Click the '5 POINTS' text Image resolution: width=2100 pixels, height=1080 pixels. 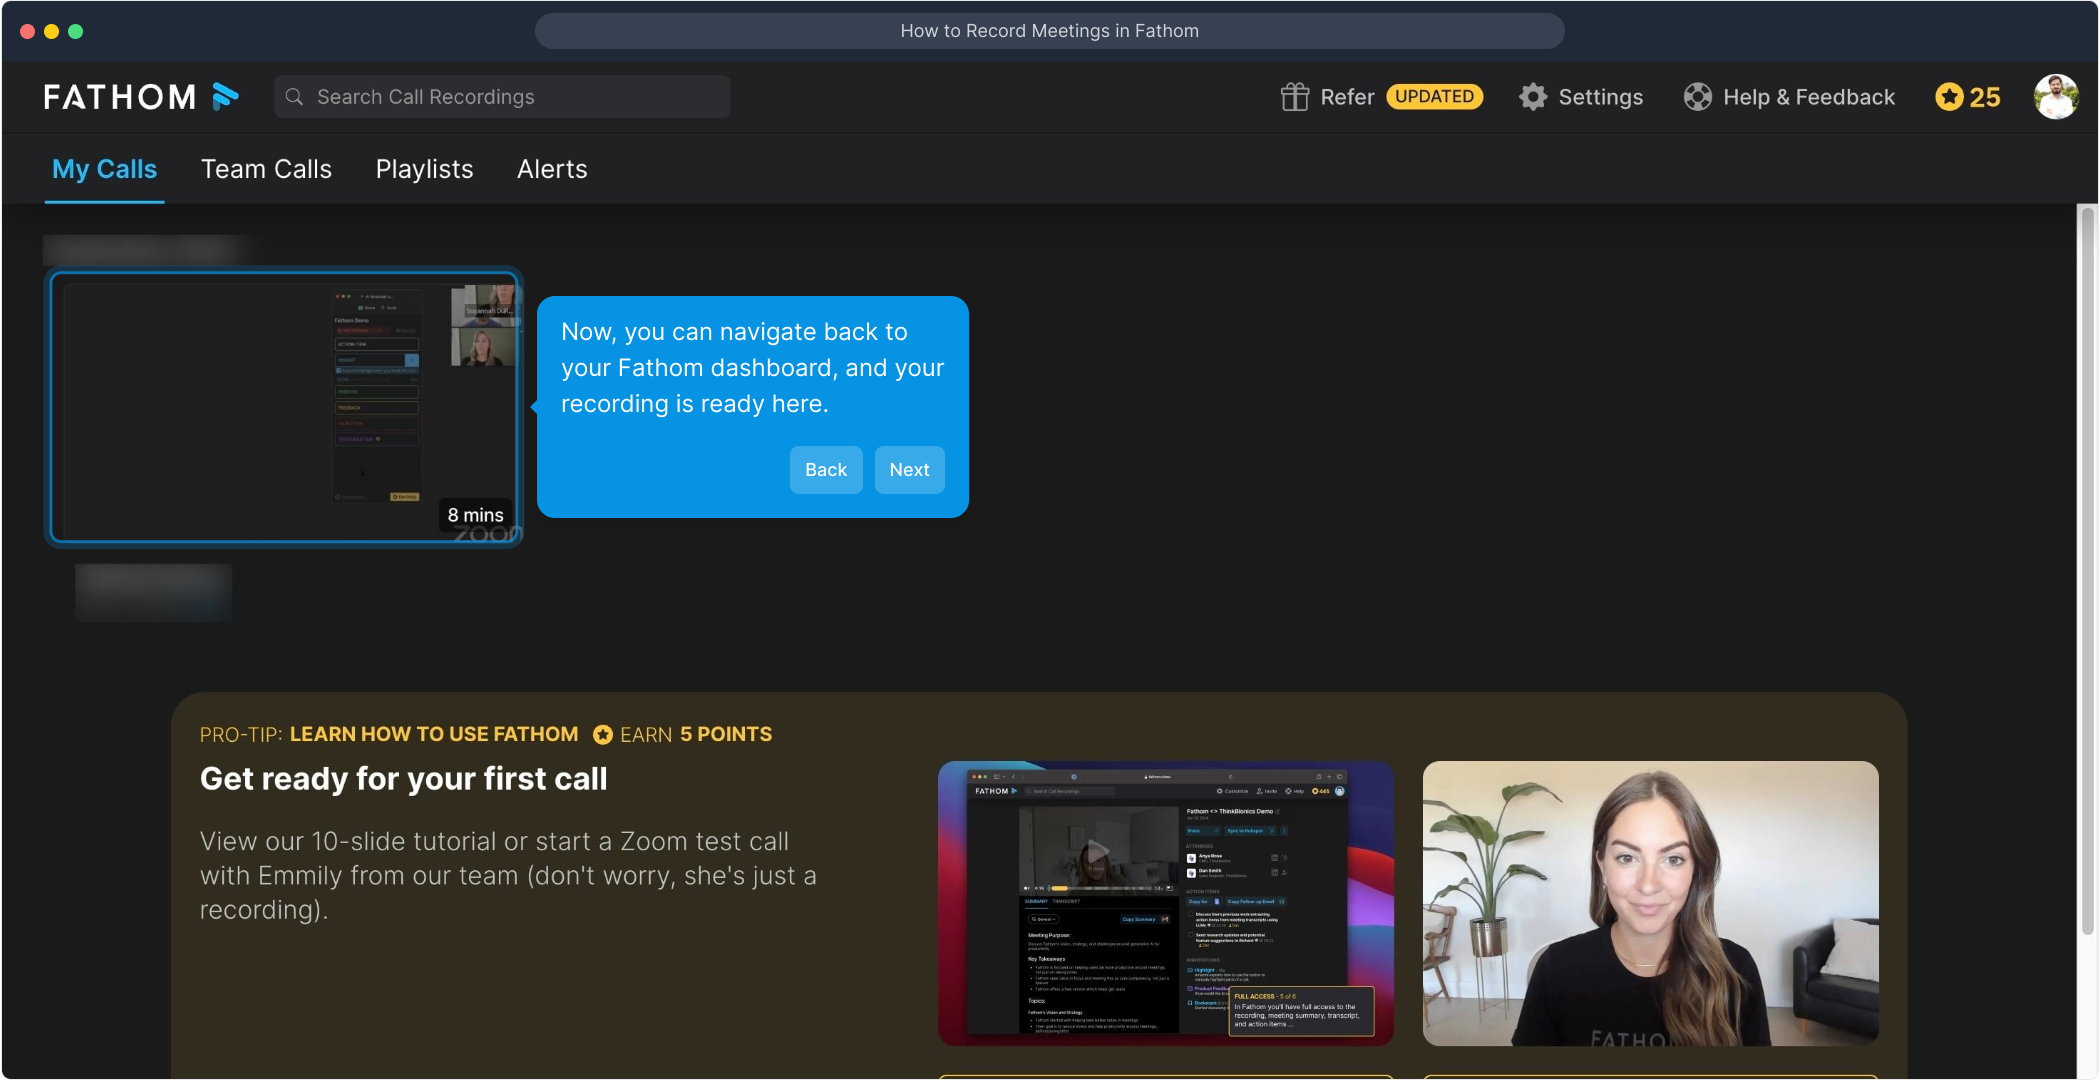point(726,734)
